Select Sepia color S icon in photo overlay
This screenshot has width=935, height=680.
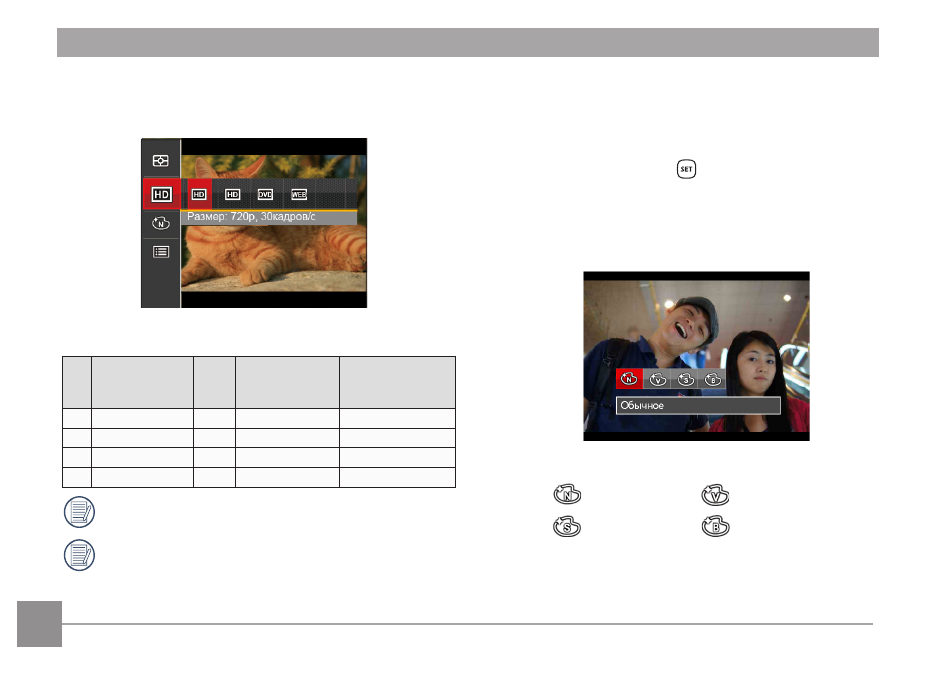686,379
